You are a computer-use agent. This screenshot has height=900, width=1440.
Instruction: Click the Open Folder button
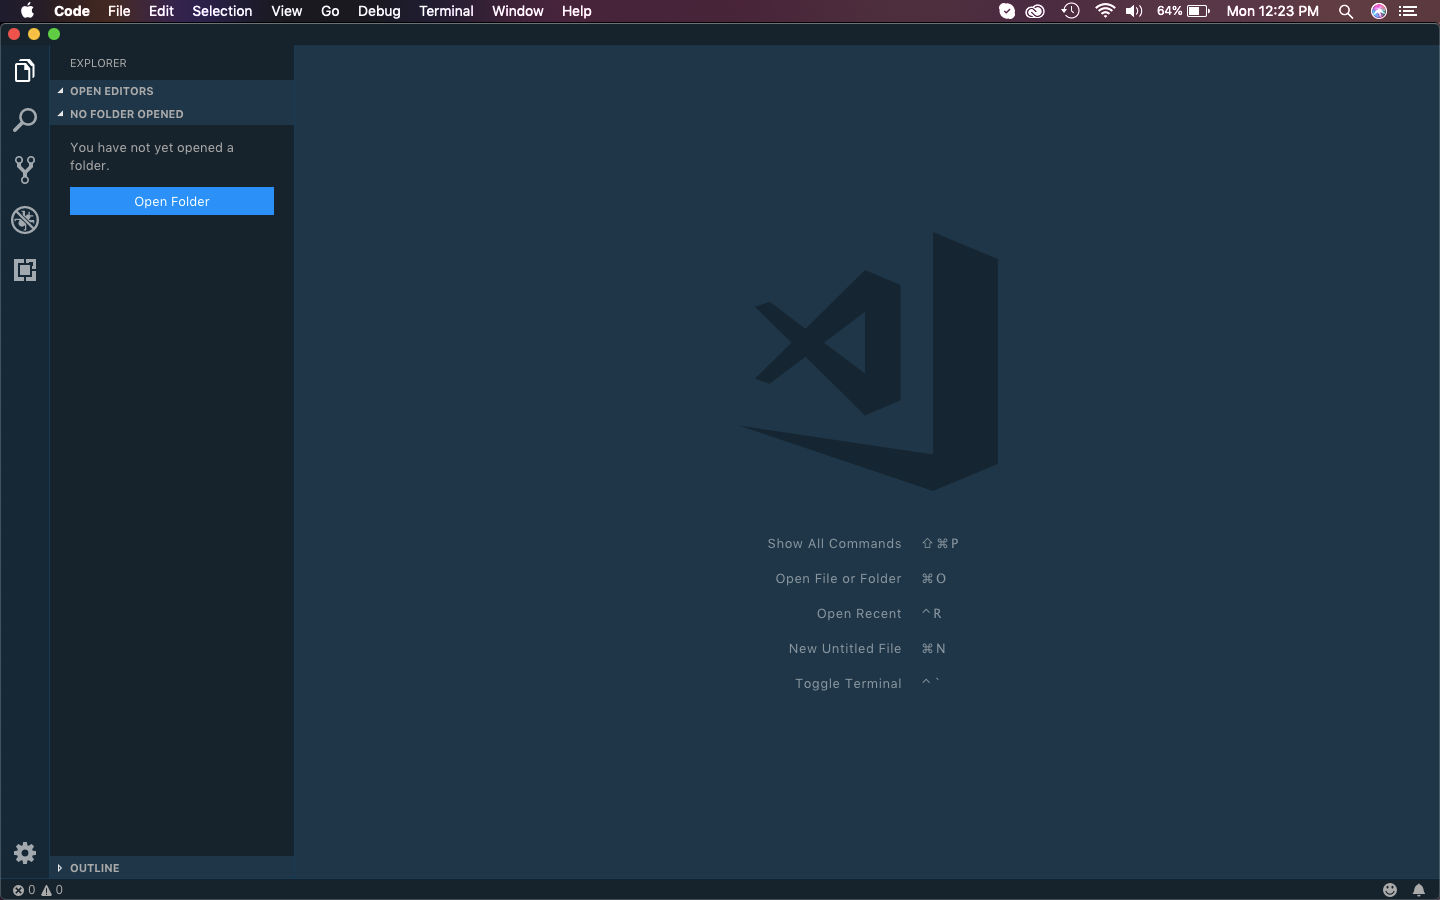click(172, 201)
